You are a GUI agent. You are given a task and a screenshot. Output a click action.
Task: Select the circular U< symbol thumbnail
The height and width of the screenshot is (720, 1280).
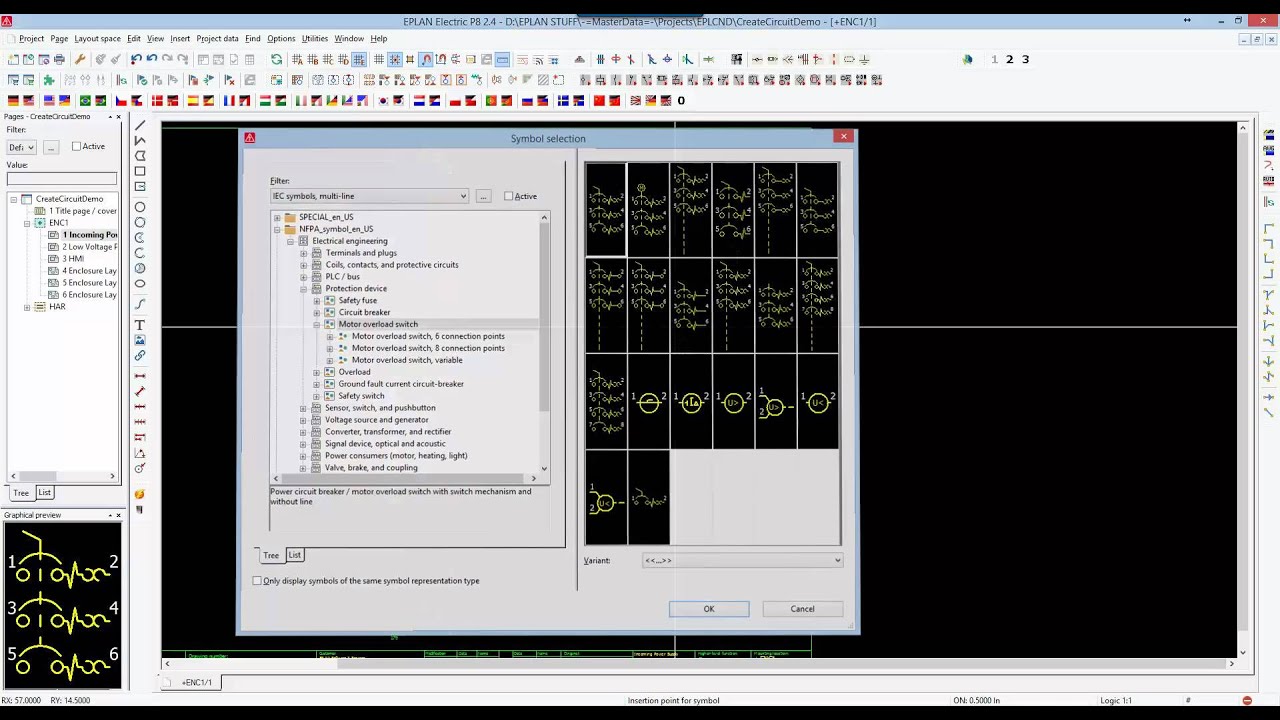pos(818,403)
